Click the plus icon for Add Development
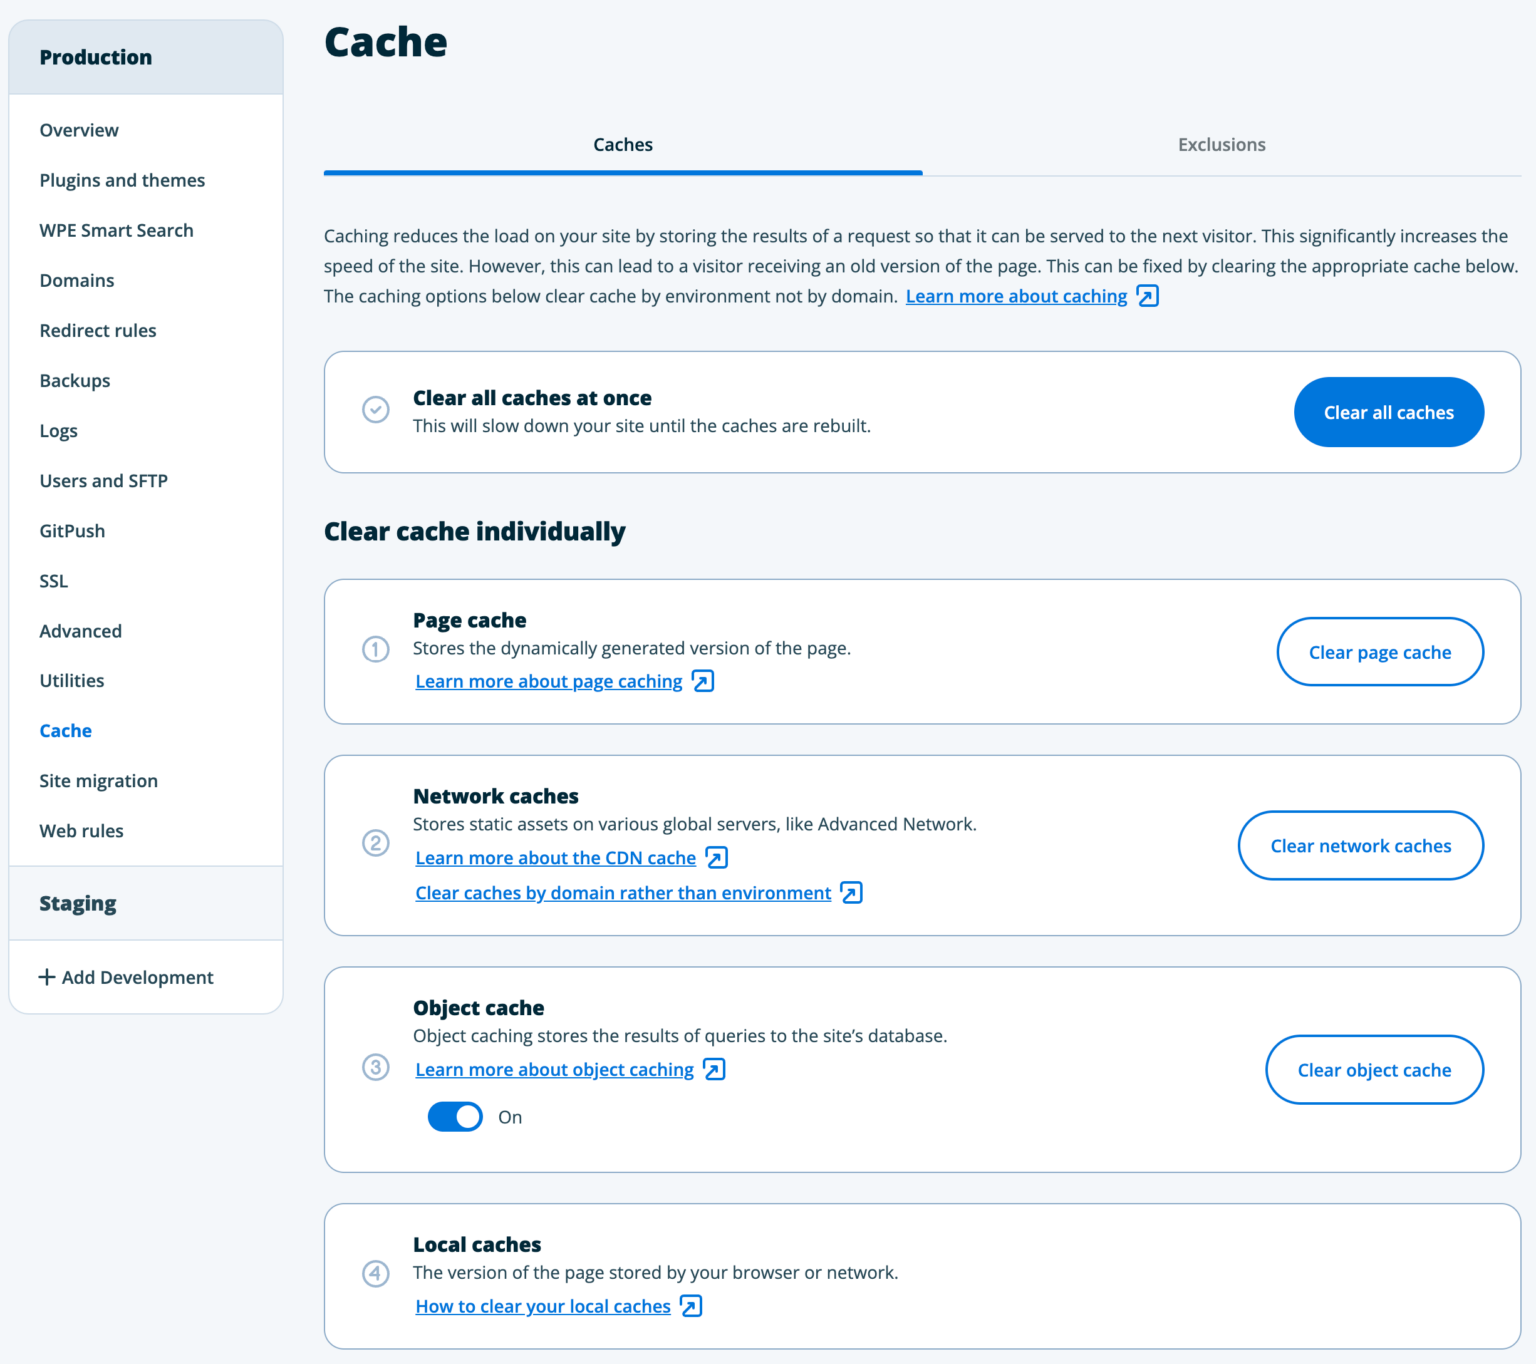Screen dimensions: 1536x1364 (x=47, y=977)
